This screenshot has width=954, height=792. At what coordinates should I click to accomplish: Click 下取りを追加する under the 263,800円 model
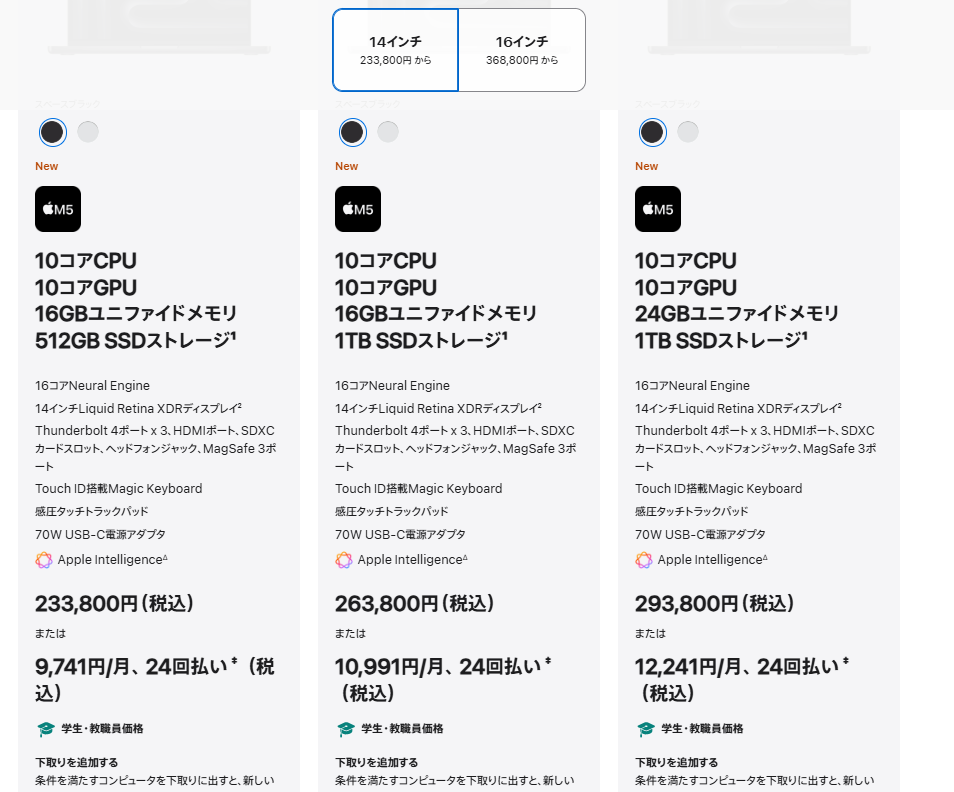pyautogui.click(x=377, y=762)
